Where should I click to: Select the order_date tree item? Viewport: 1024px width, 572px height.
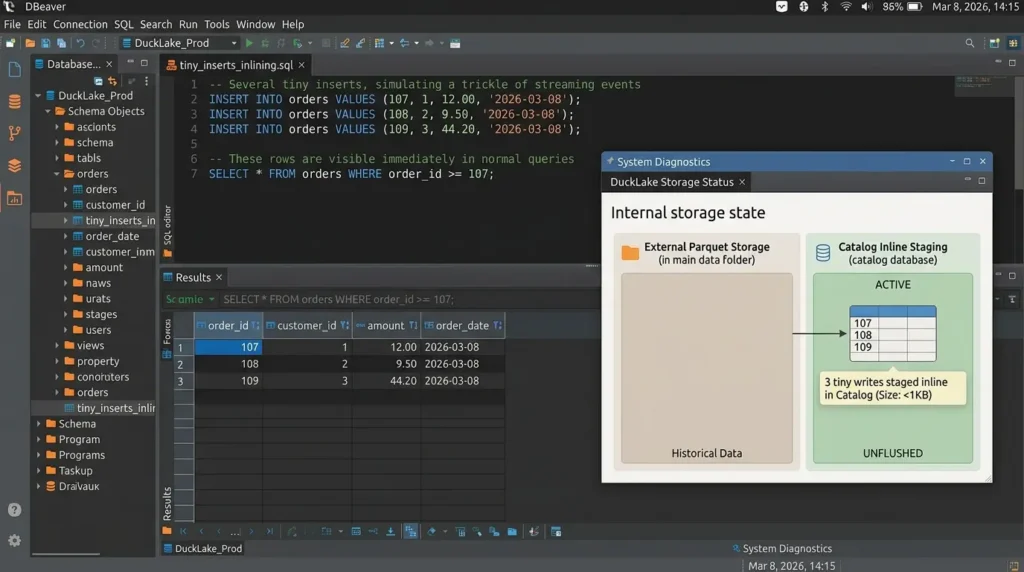coord(112,236)
